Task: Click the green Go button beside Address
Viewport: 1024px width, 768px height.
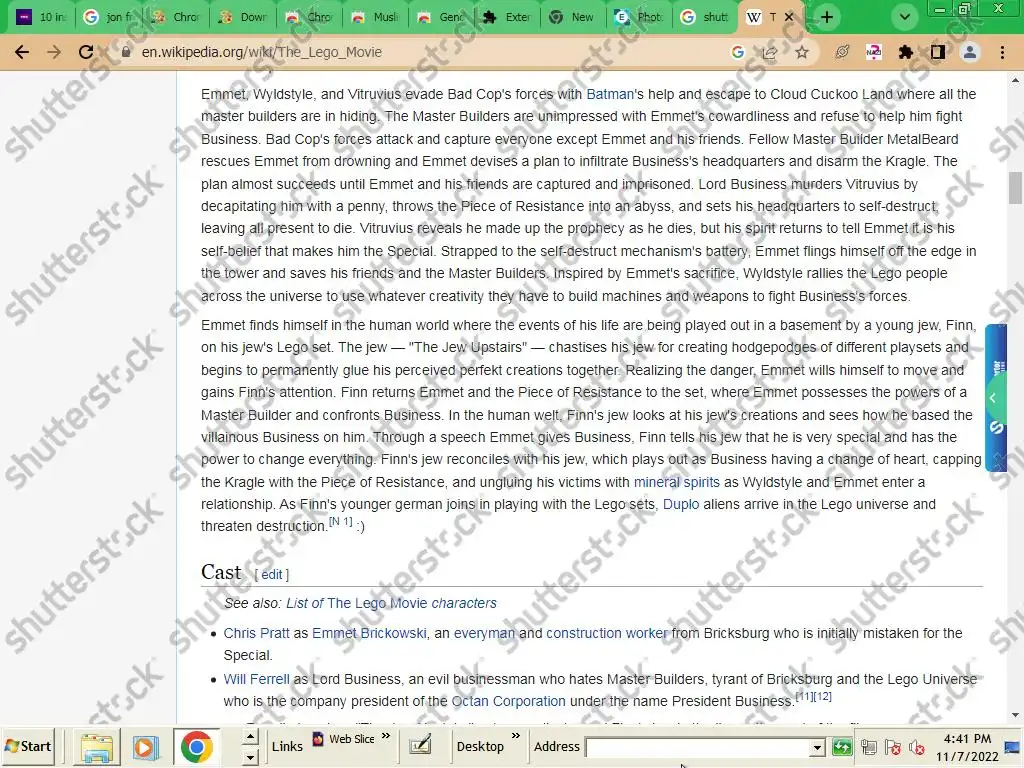Action: (842, 747)
